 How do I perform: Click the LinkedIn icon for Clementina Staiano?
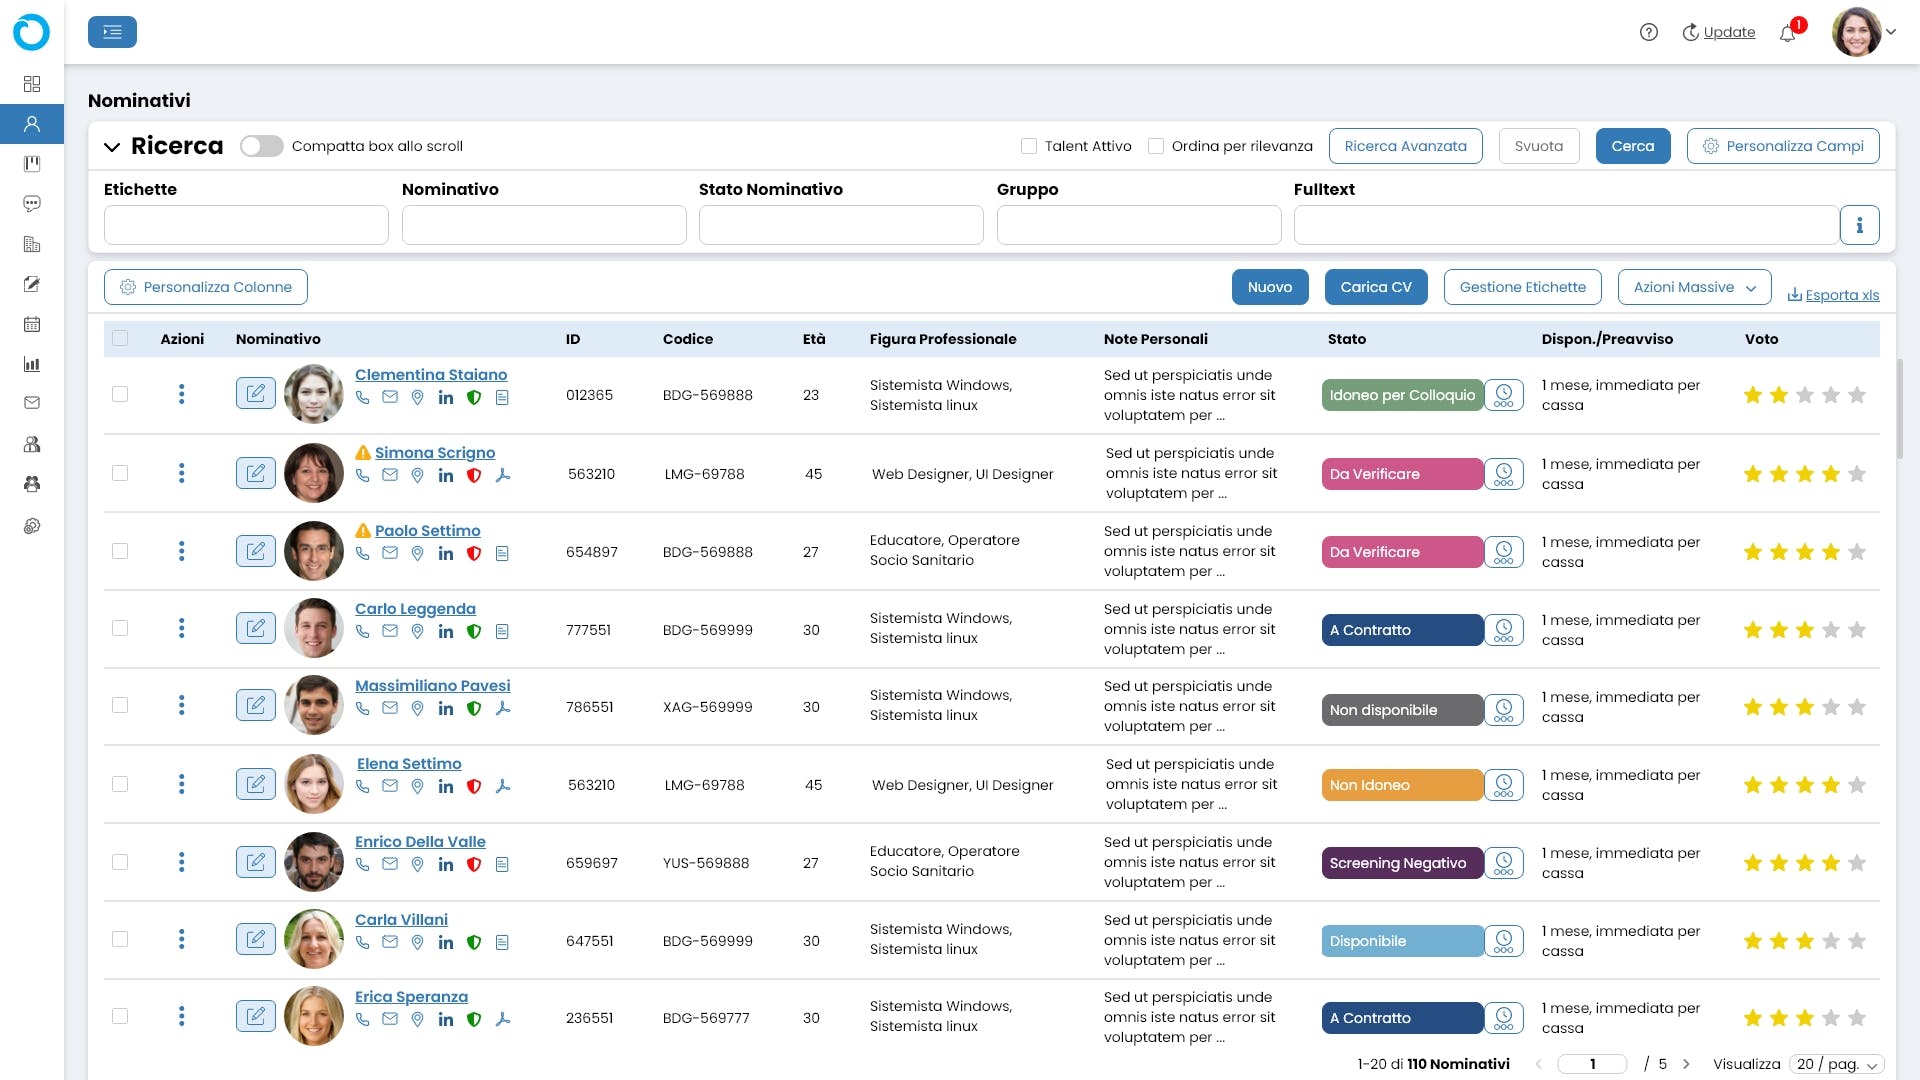[x=446, y=397]
